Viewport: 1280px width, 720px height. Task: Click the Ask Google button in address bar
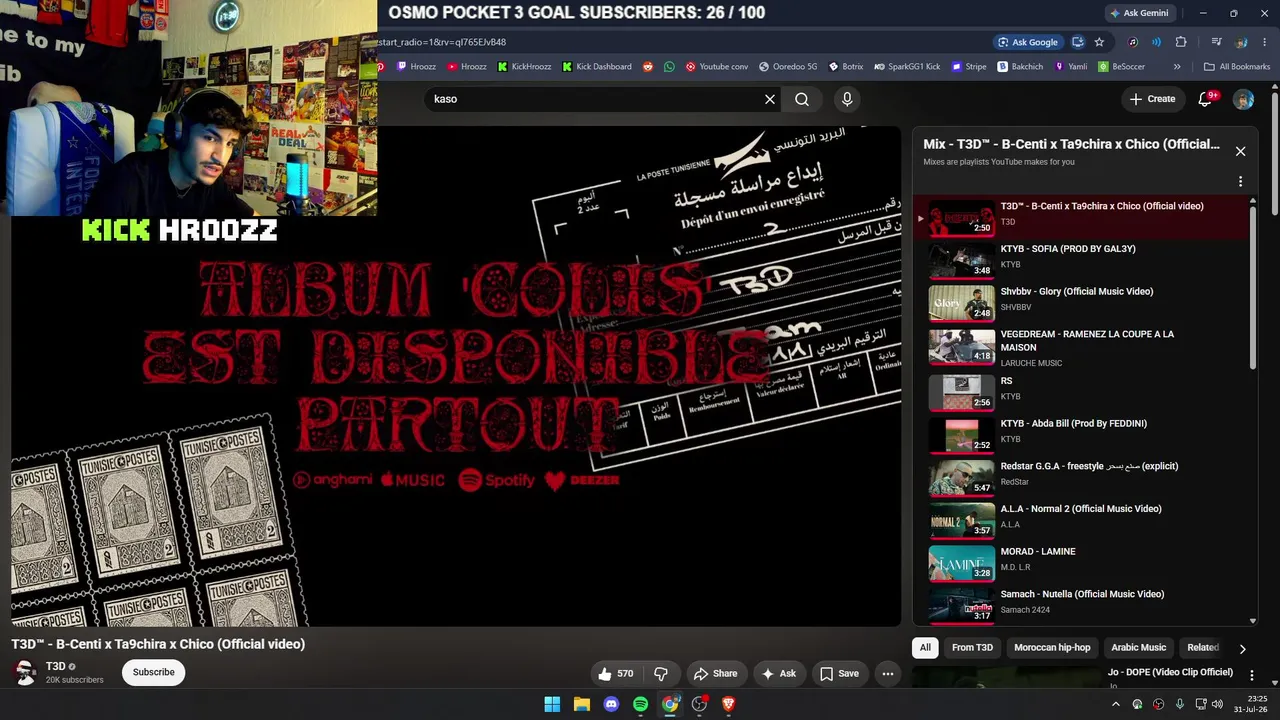click(x=1027, y=42)
